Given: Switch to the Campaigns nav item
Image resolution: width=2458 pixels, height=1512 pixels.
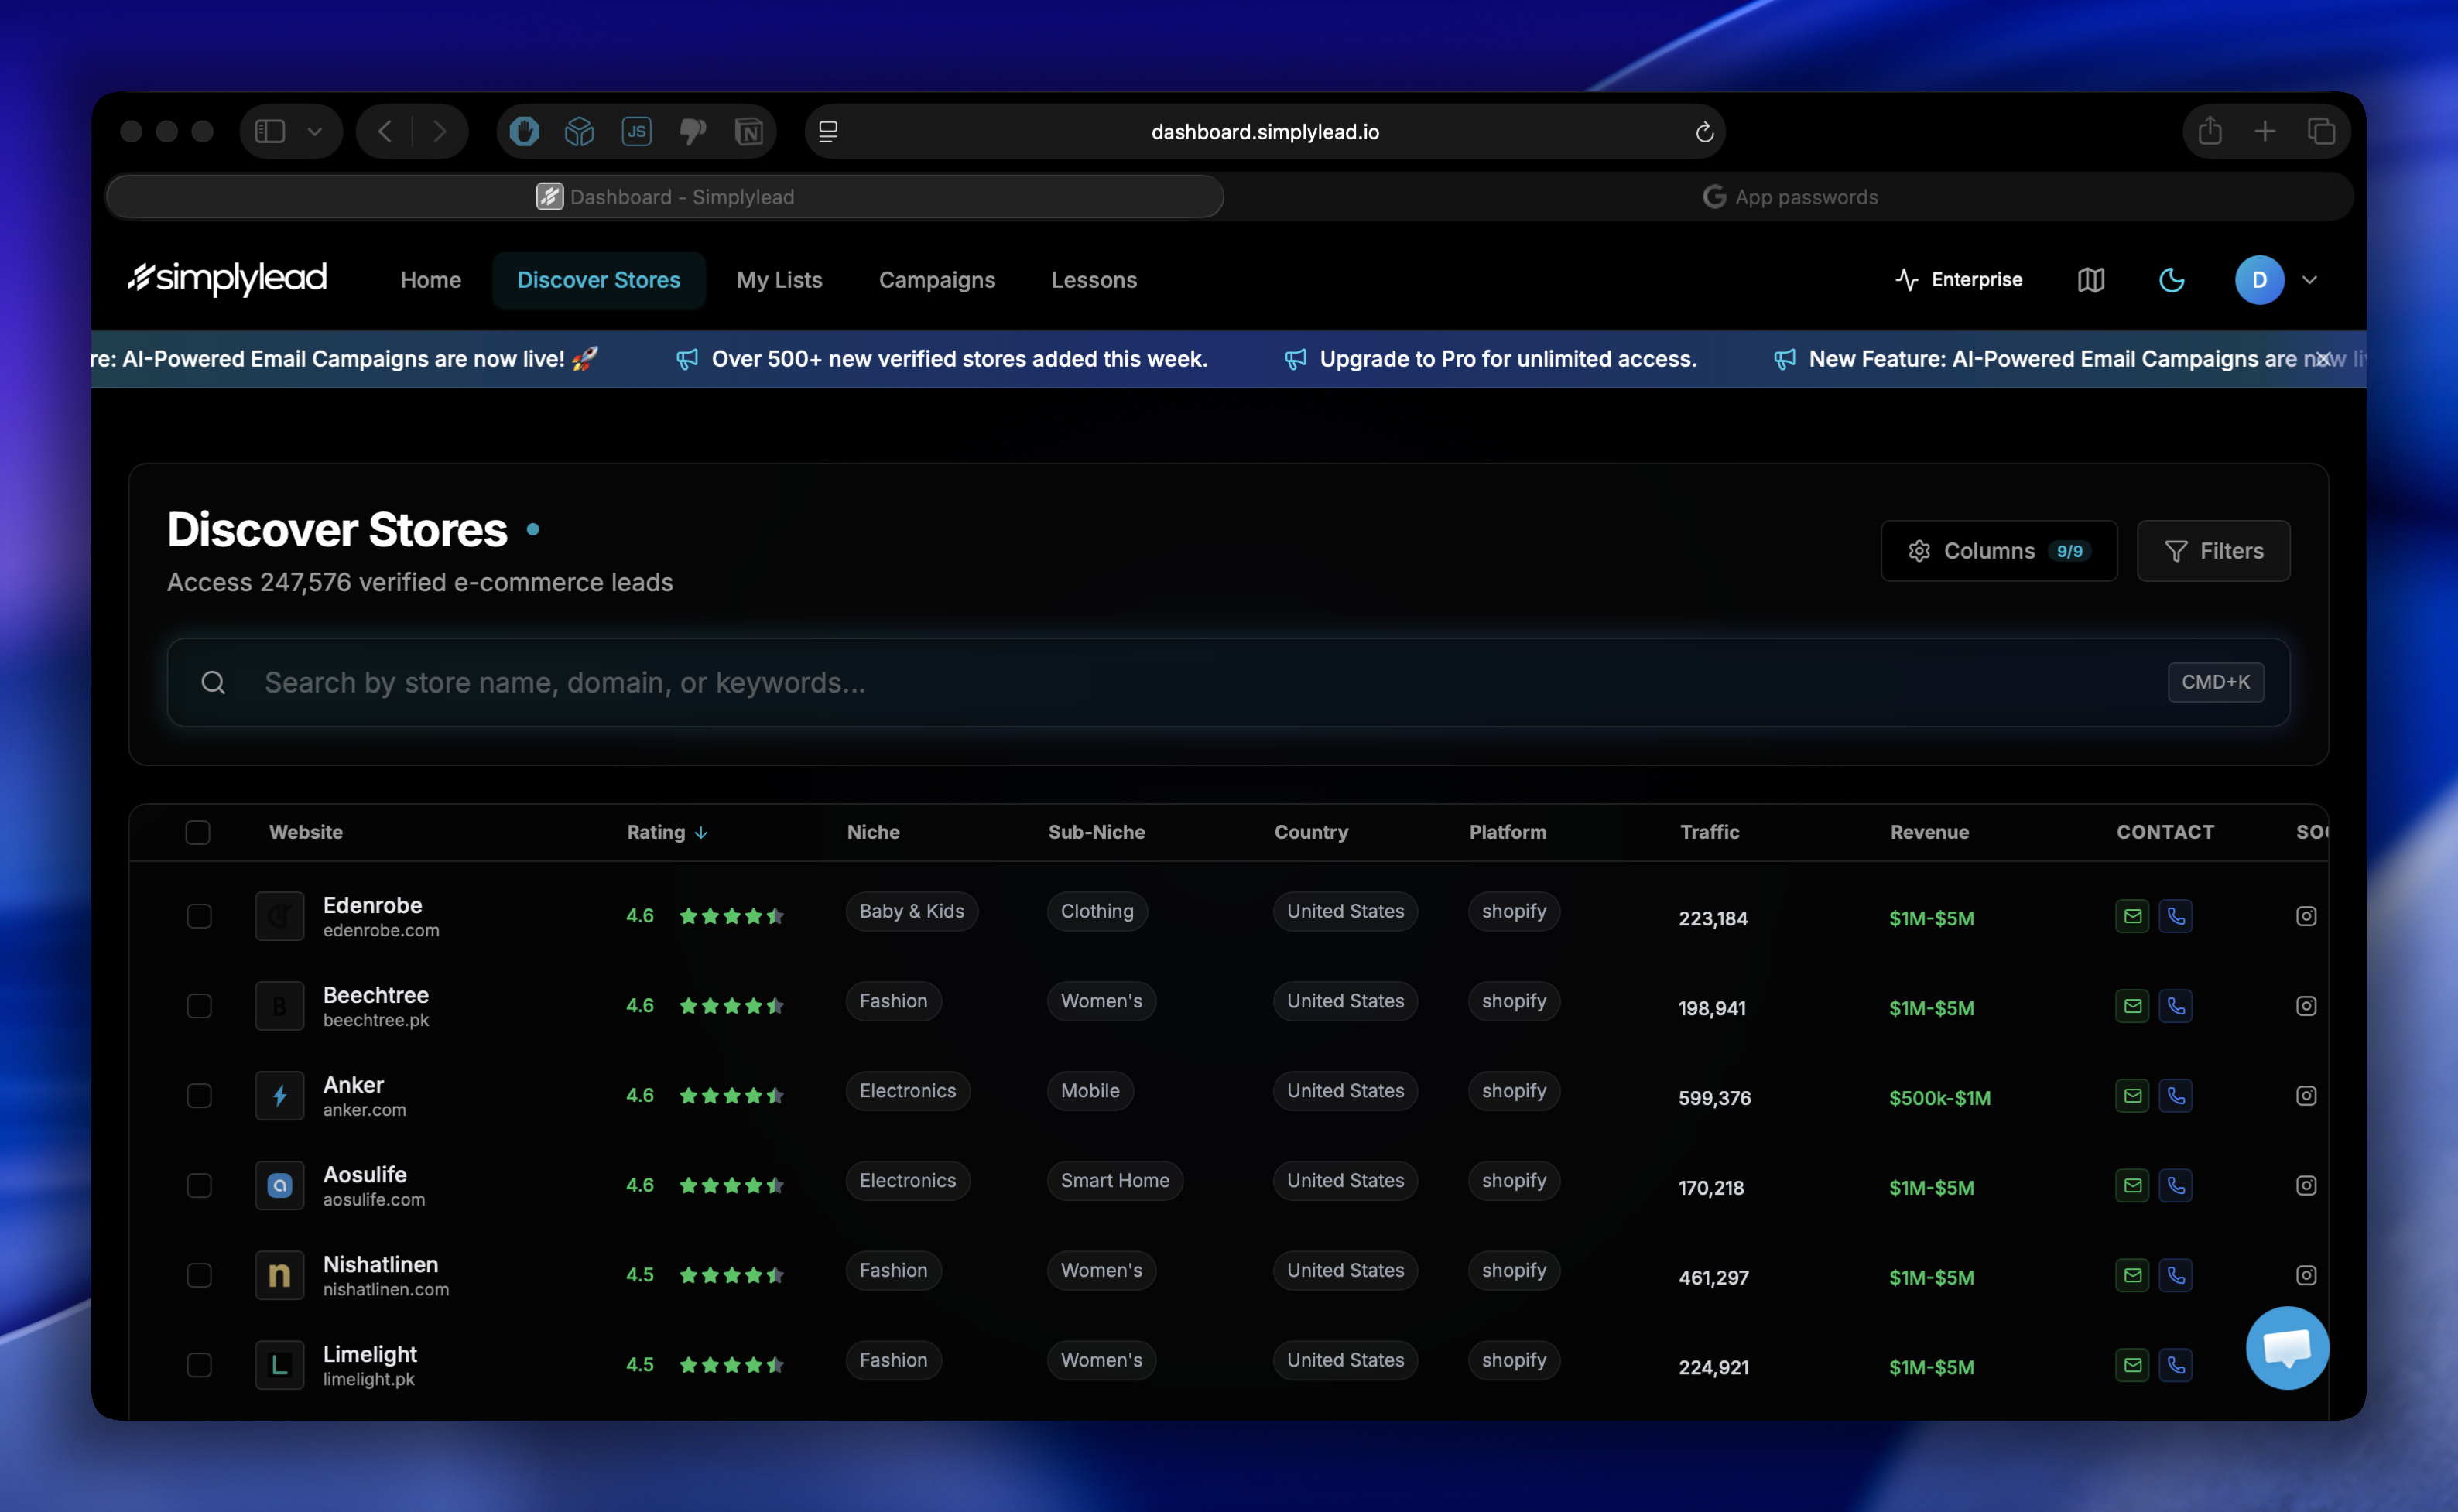Looking at the screenshot, I should pyautogui.click(x=936, y=280).
